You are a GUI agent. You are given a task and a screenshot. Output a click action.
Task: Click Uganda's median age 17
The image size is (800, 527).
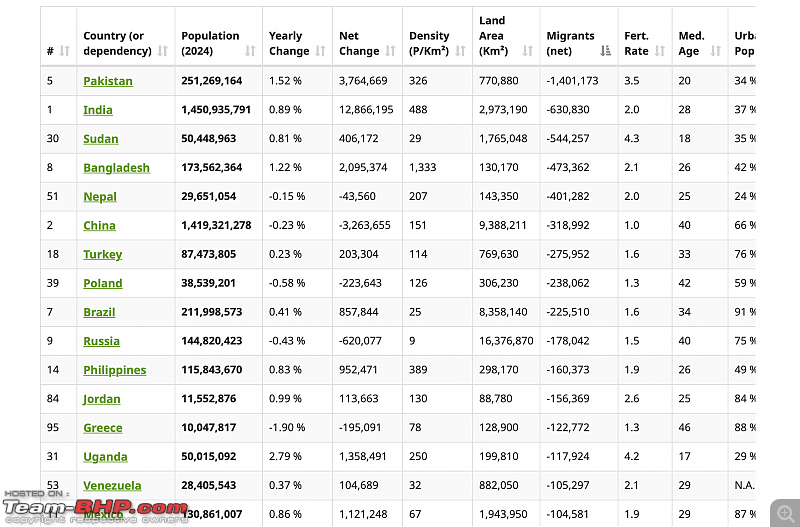(x=685, y=457)
